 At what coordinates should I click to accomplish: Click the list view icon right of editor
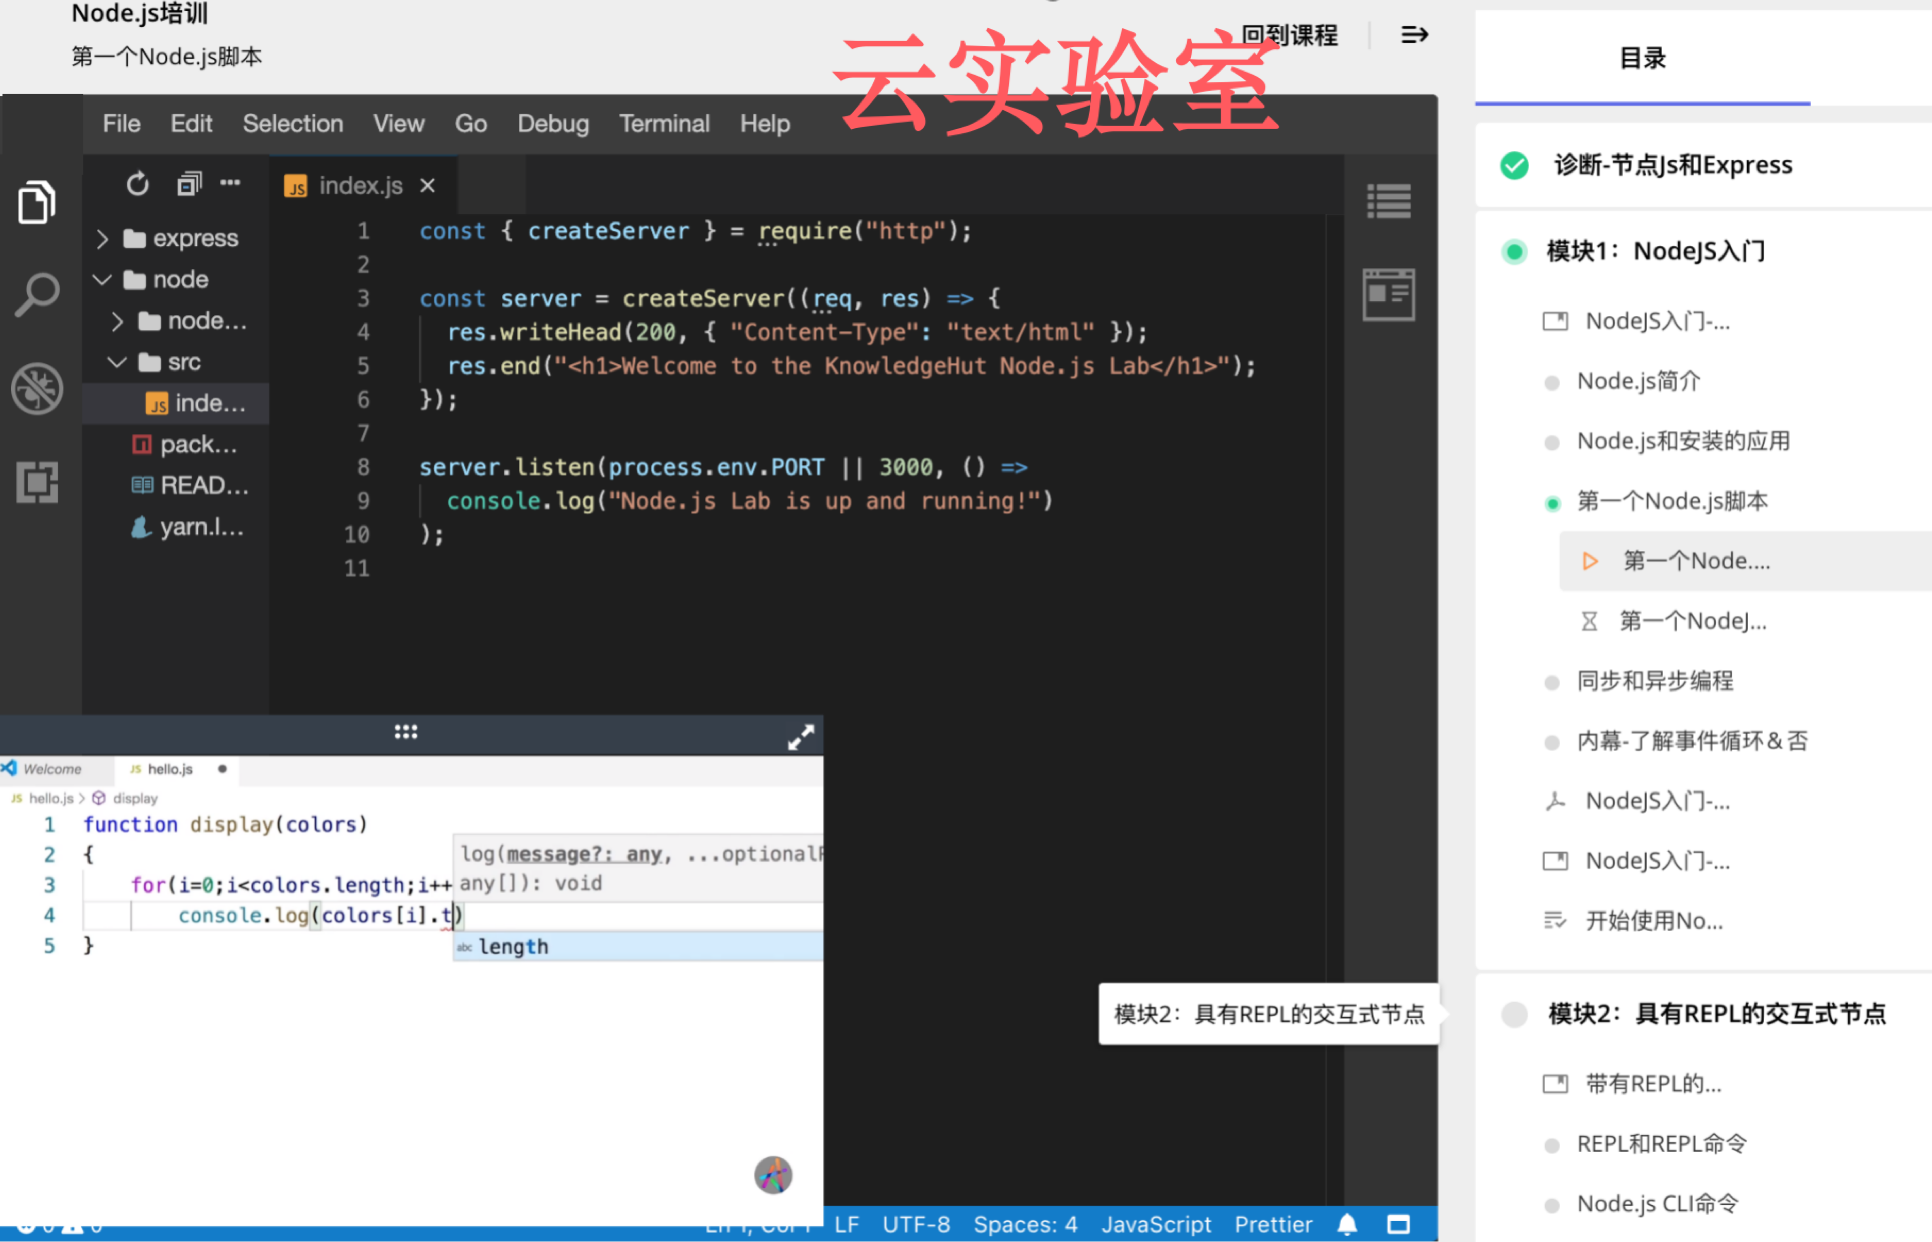click(1389, 201)
